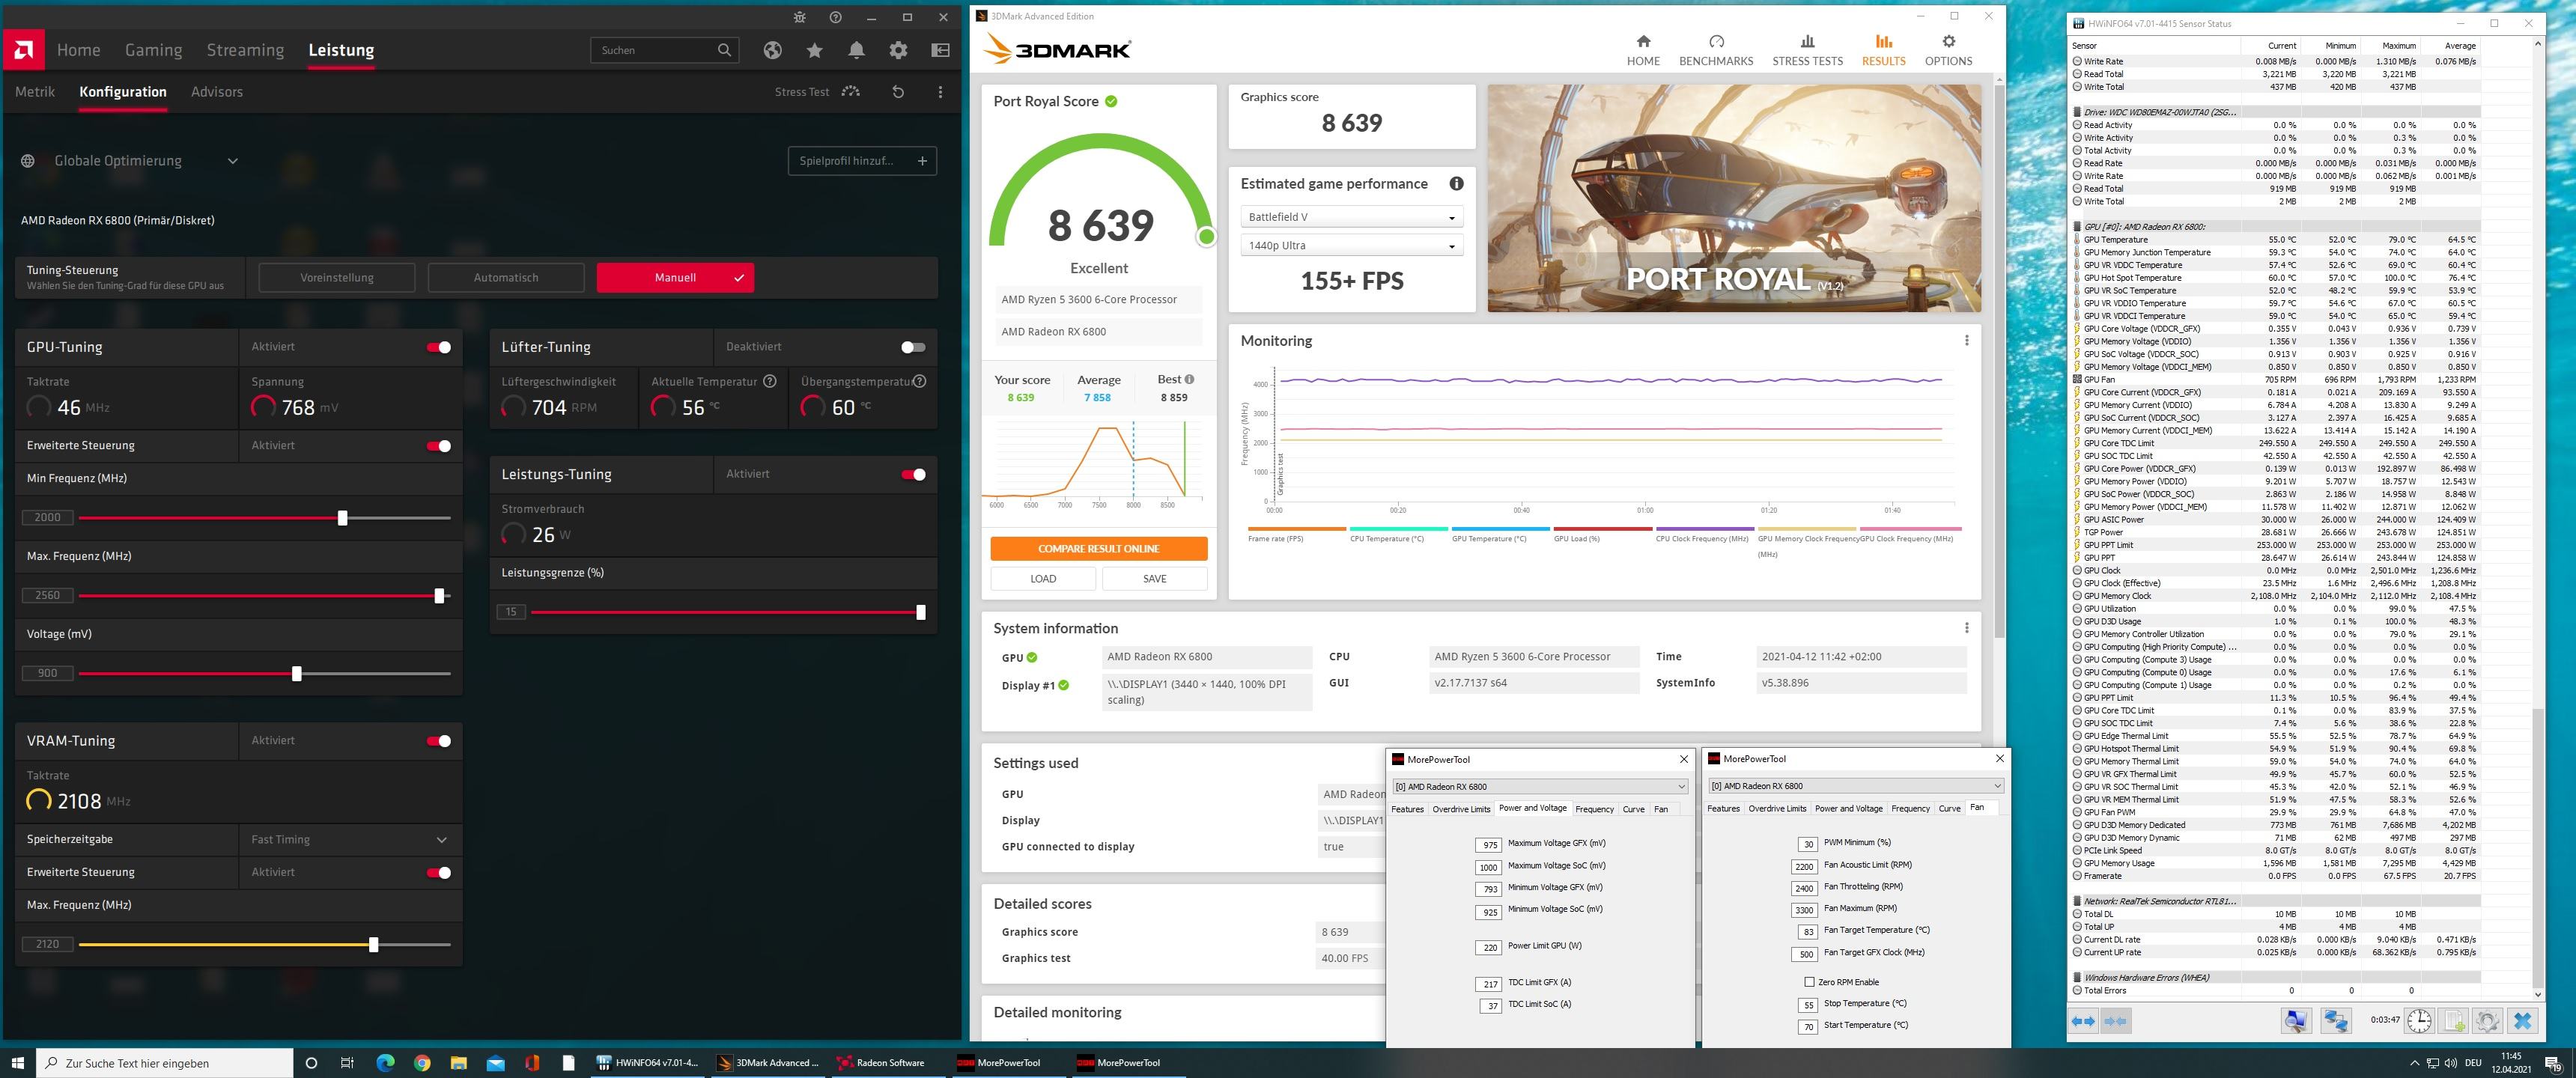Toggle VRAM-Tuning switch

(x=439, y=741)
